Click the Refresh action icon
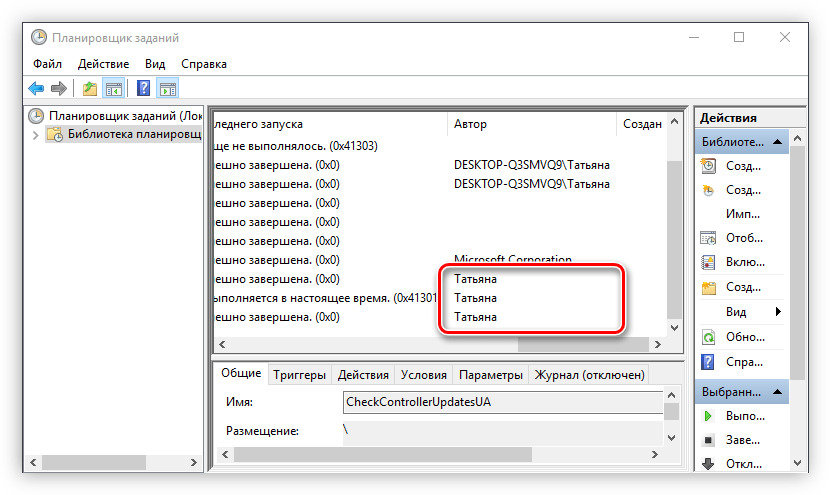The height and width of the screenshot is (495, 831). point(709,337)
